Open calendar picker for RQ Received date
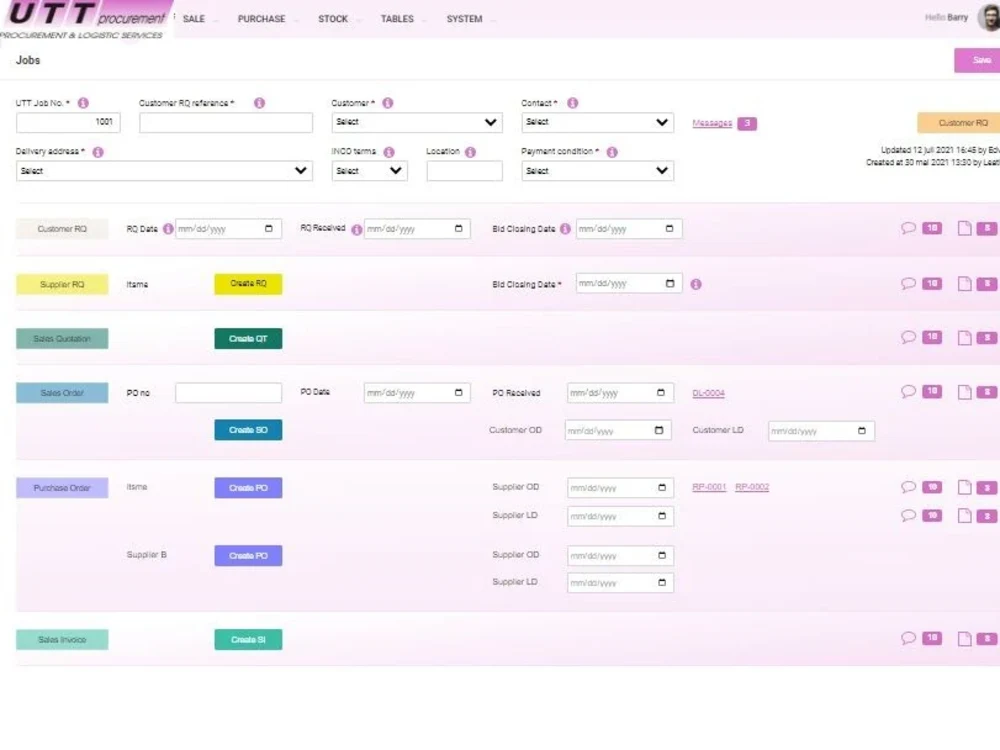The width and height of the screenshot is (1000, 750). tap(458, 228)
